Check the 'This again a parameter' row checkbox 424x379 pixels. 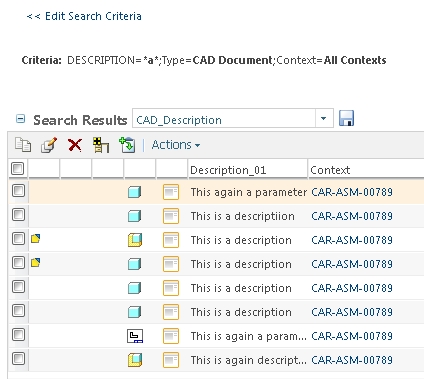point(18,191)
